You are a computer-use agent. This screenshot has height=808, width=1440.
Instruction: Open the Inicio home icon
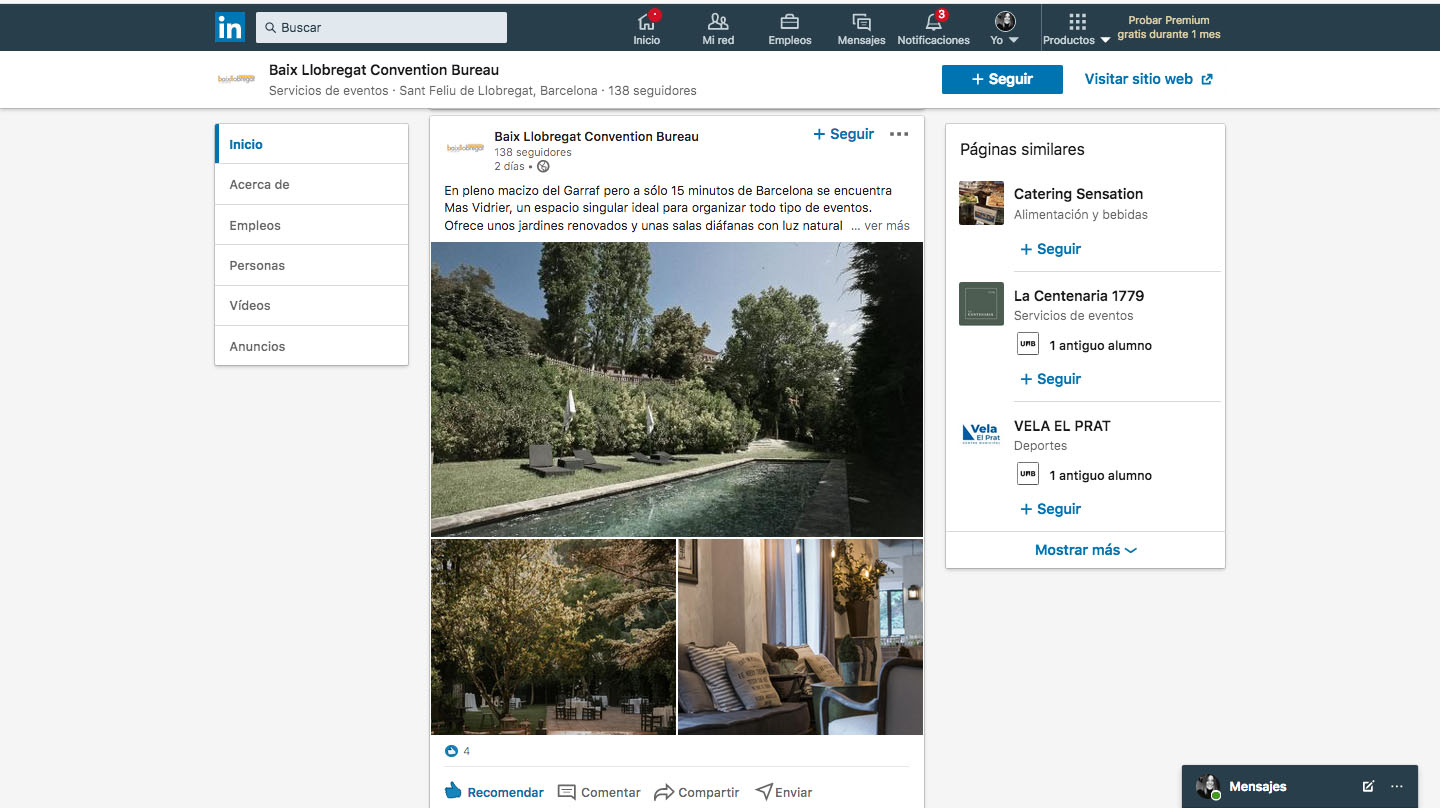(x=647, y=22)
